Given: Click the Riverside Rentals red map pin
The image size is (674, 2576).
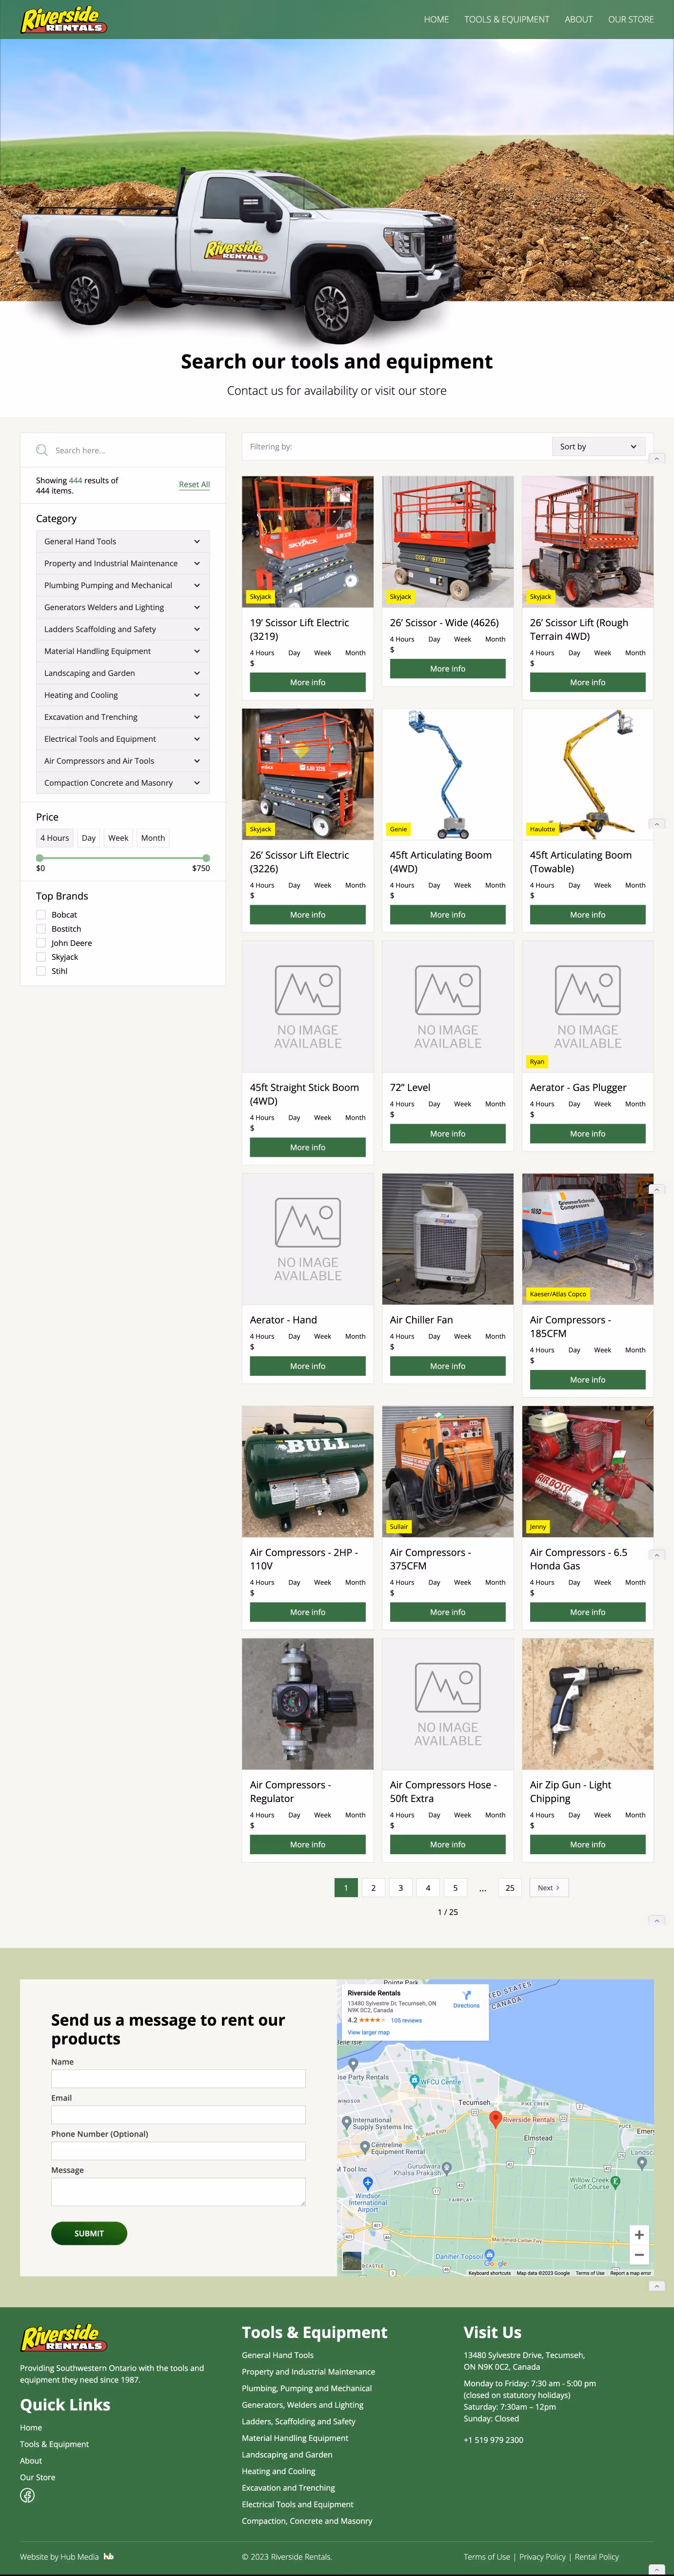Looking at the screenshot, I should tap(494, 2119).
